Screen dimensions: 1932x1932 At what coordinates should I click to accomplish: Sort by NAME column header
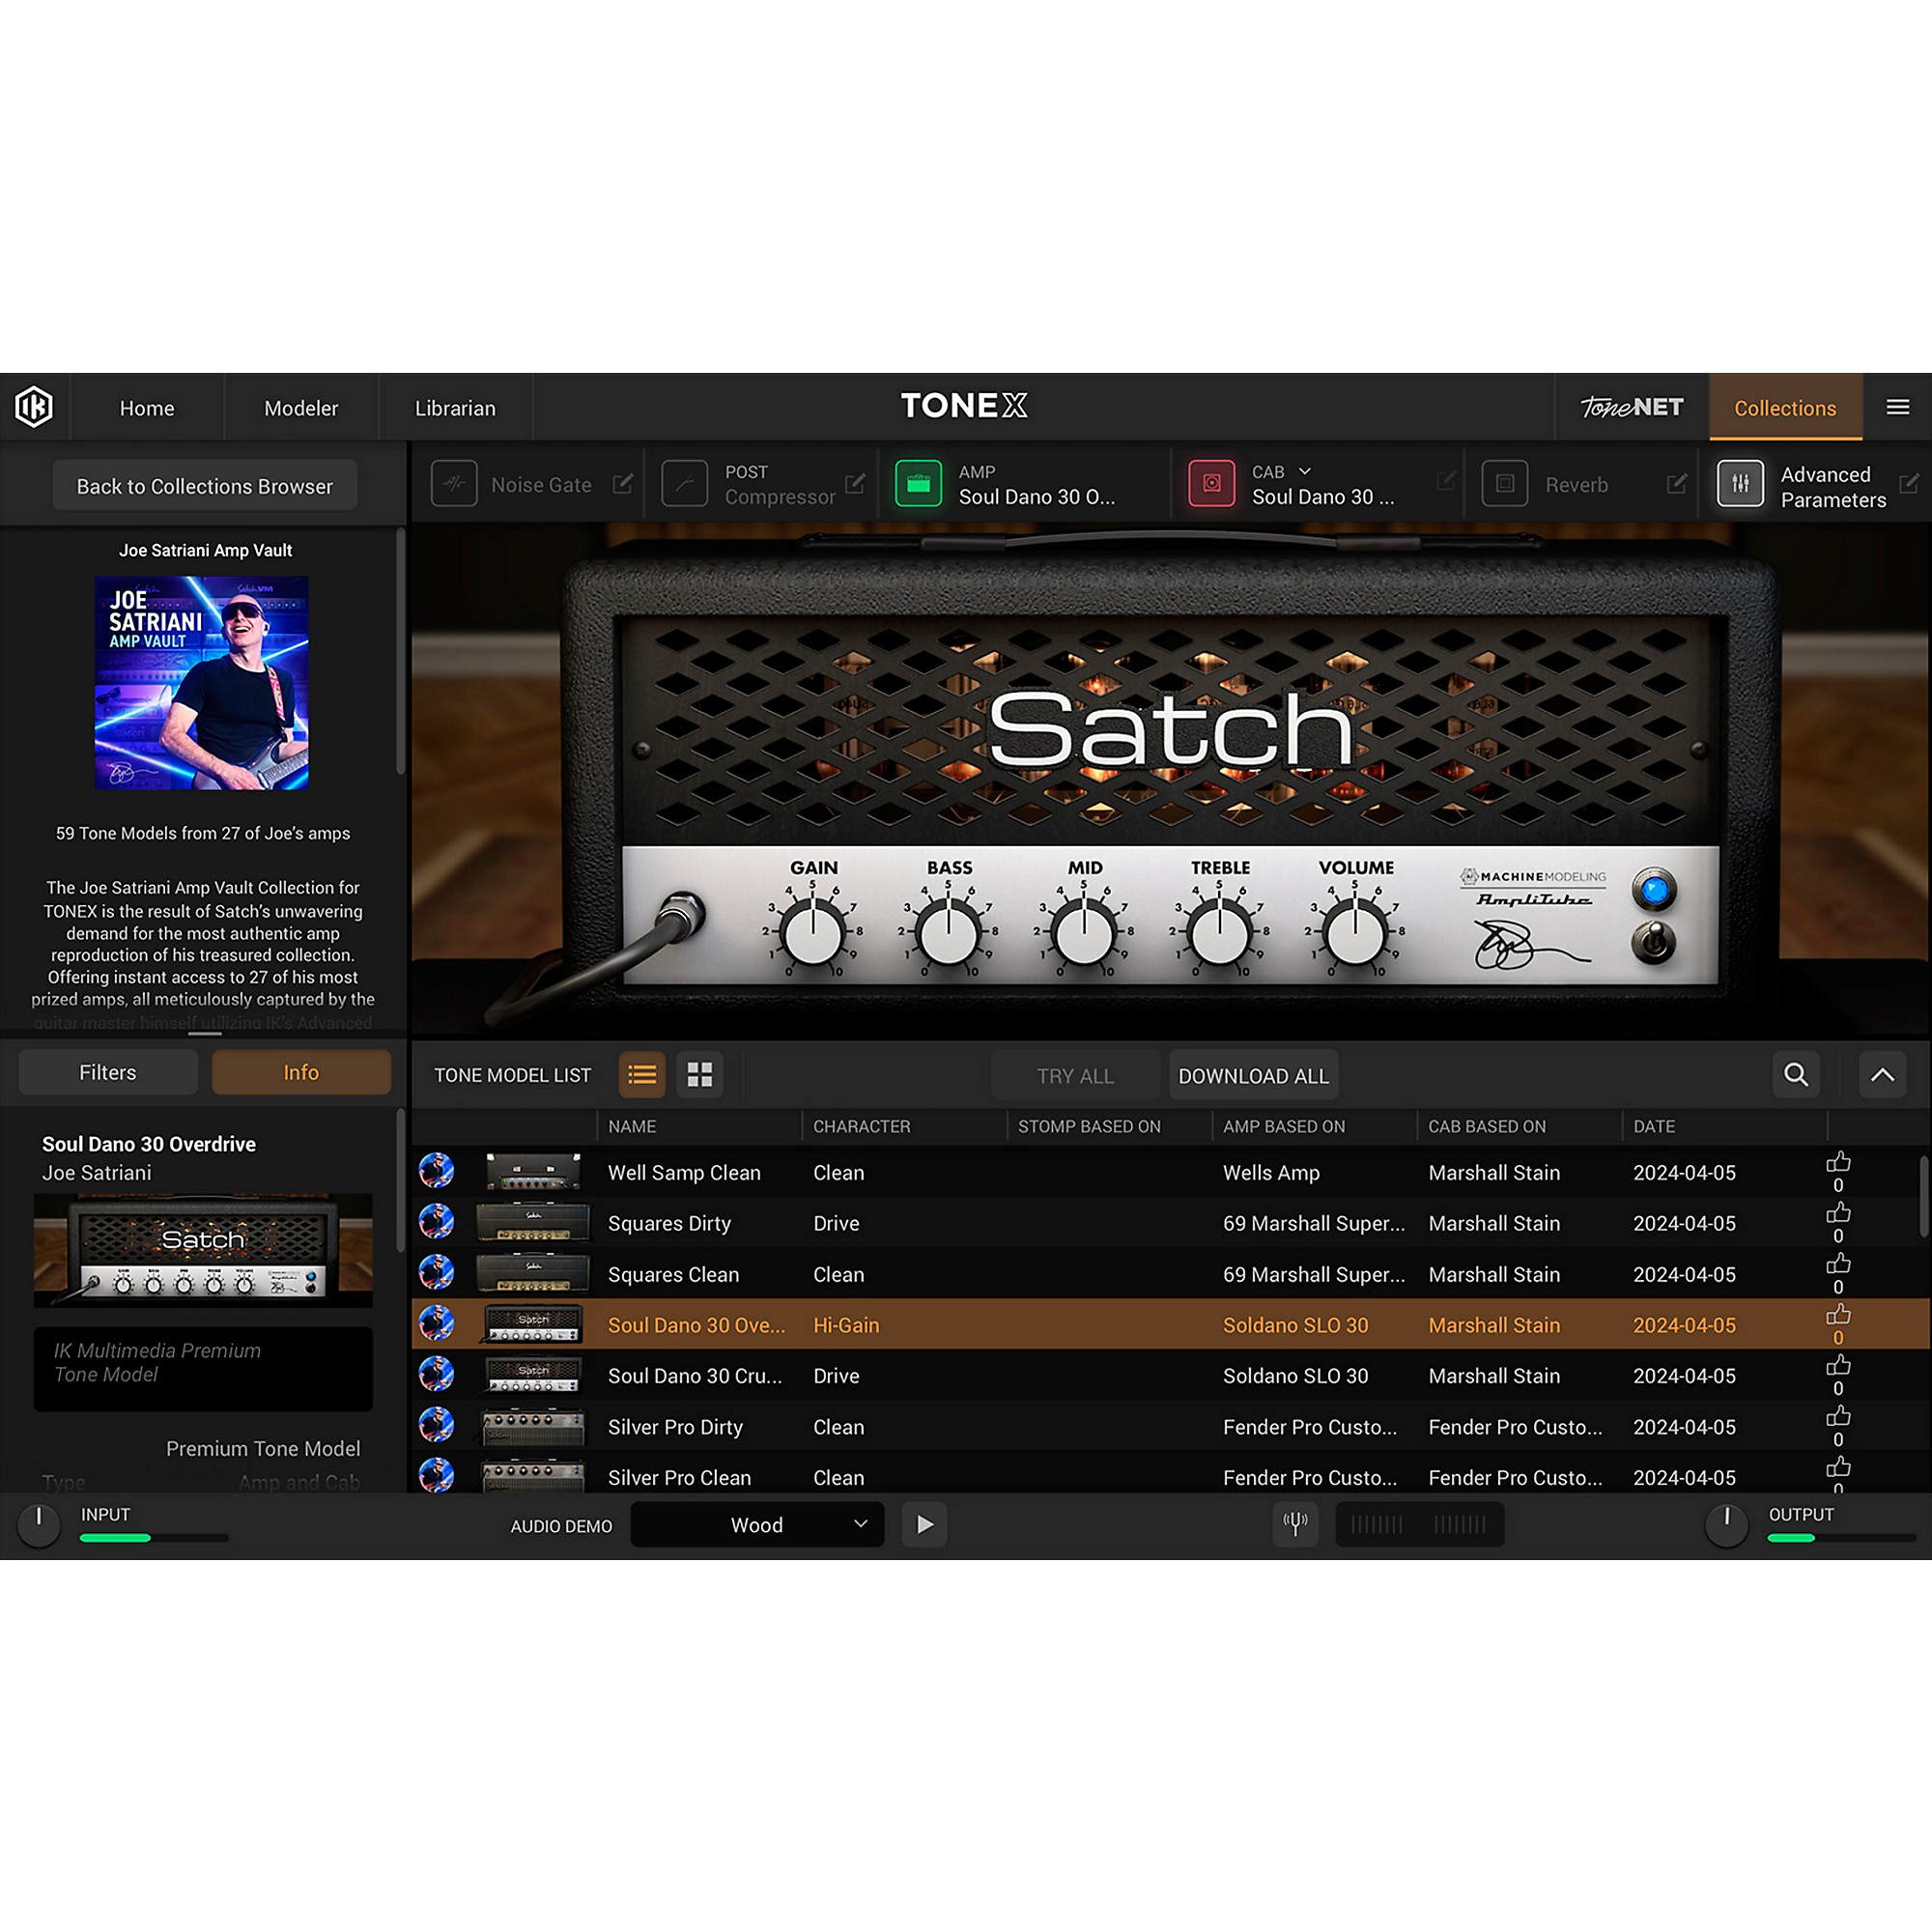point(632,1126)
